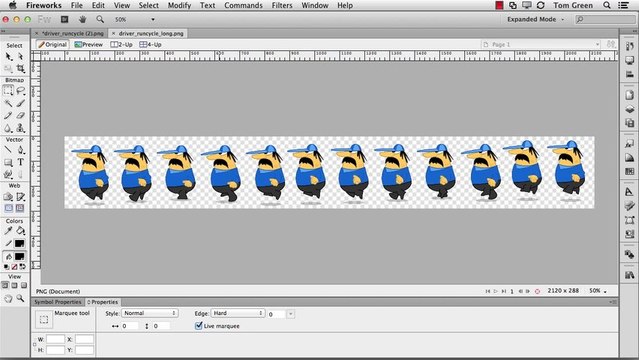Play the animation
Viewport: 639px width, 360px height.
click(496, 291)
